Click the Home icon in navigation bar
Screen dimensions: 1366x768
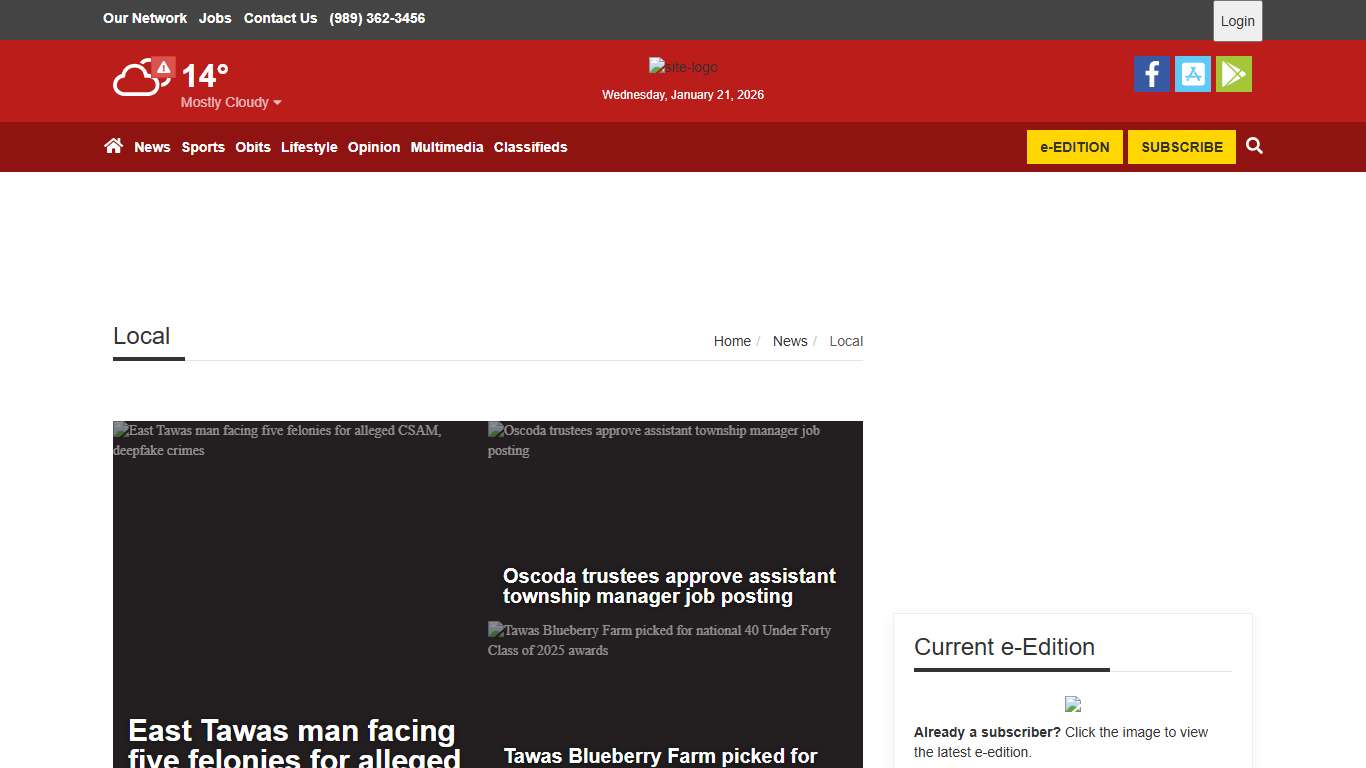tap(114, 146)
